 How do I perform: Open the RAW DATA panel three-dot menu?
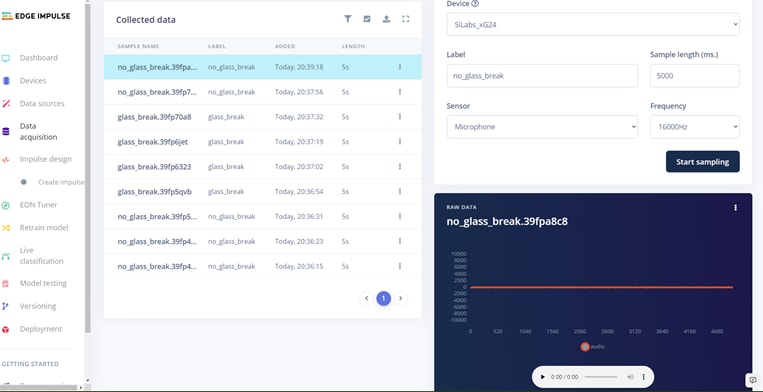[735, 208]
